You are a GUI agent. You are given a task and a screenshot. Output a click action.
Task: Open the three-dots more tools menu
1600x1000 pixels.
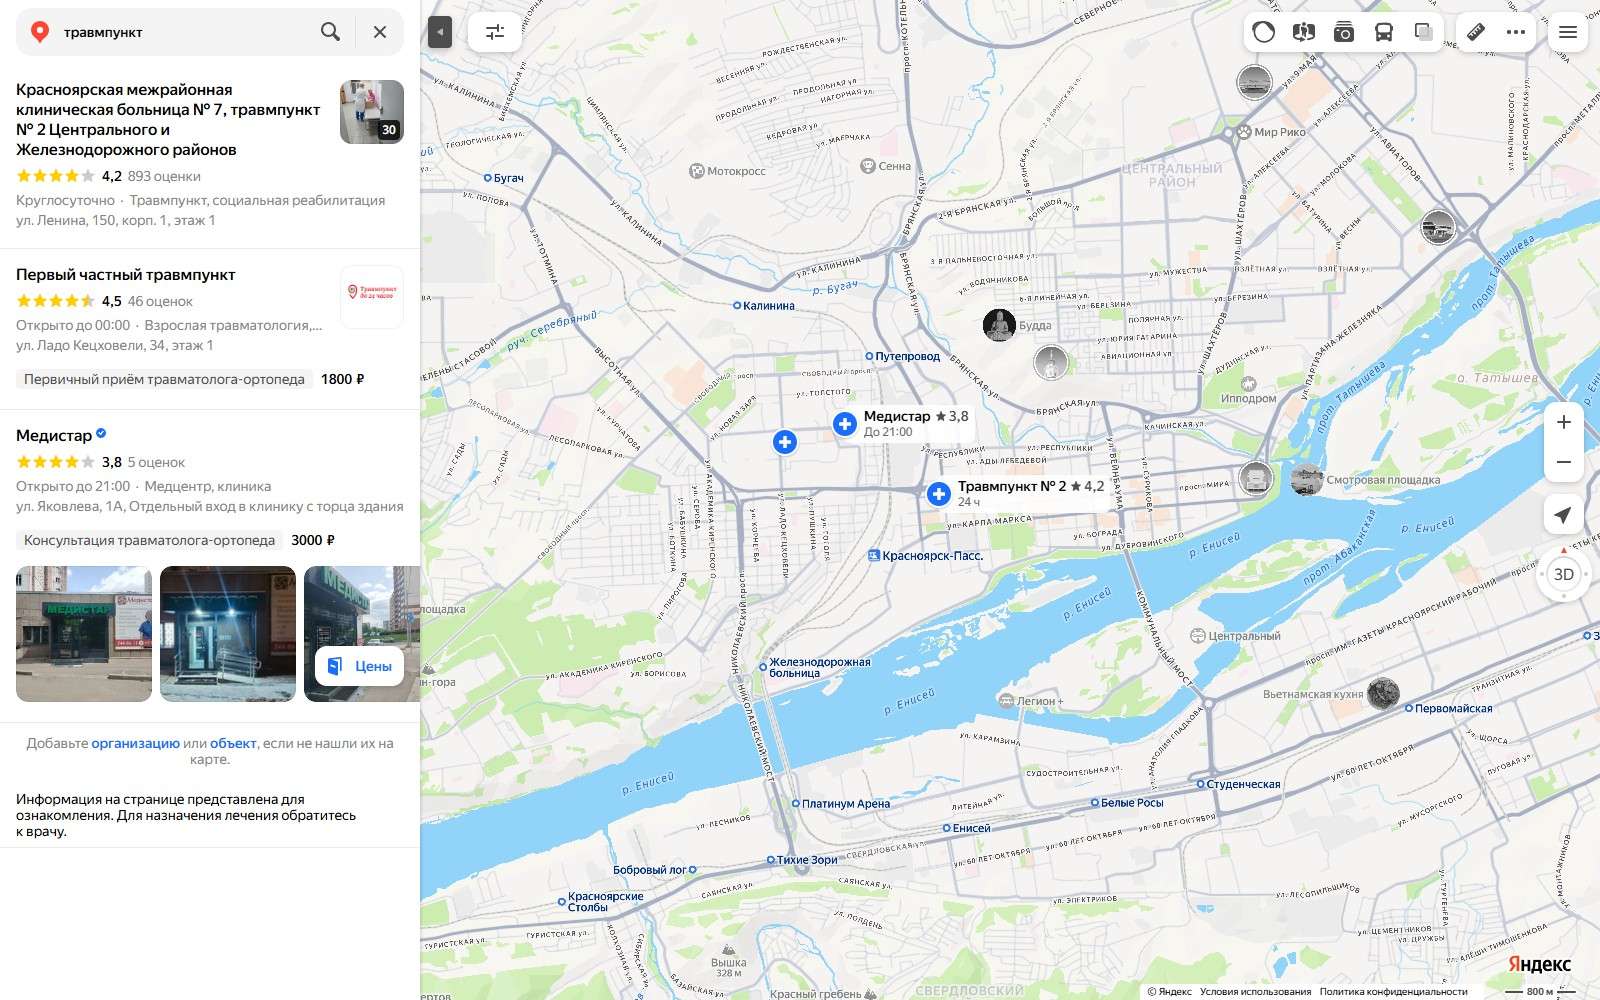[x=1516, y=32]
